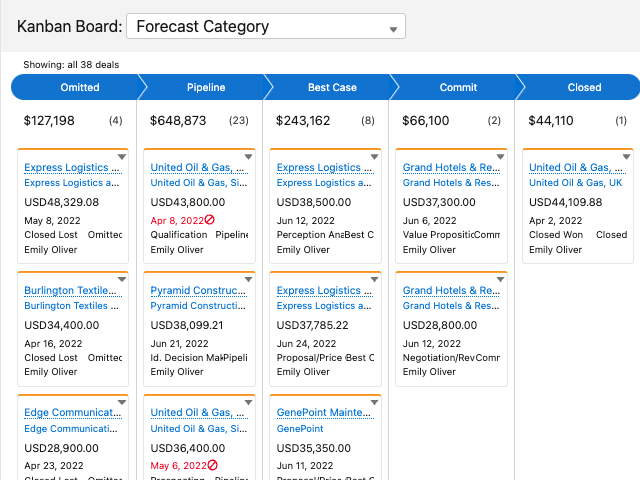The height and width of the screenshot is (480, 640).
Task: Open Grand Hotels account above USD37,300.00
Action: point(451,183)
